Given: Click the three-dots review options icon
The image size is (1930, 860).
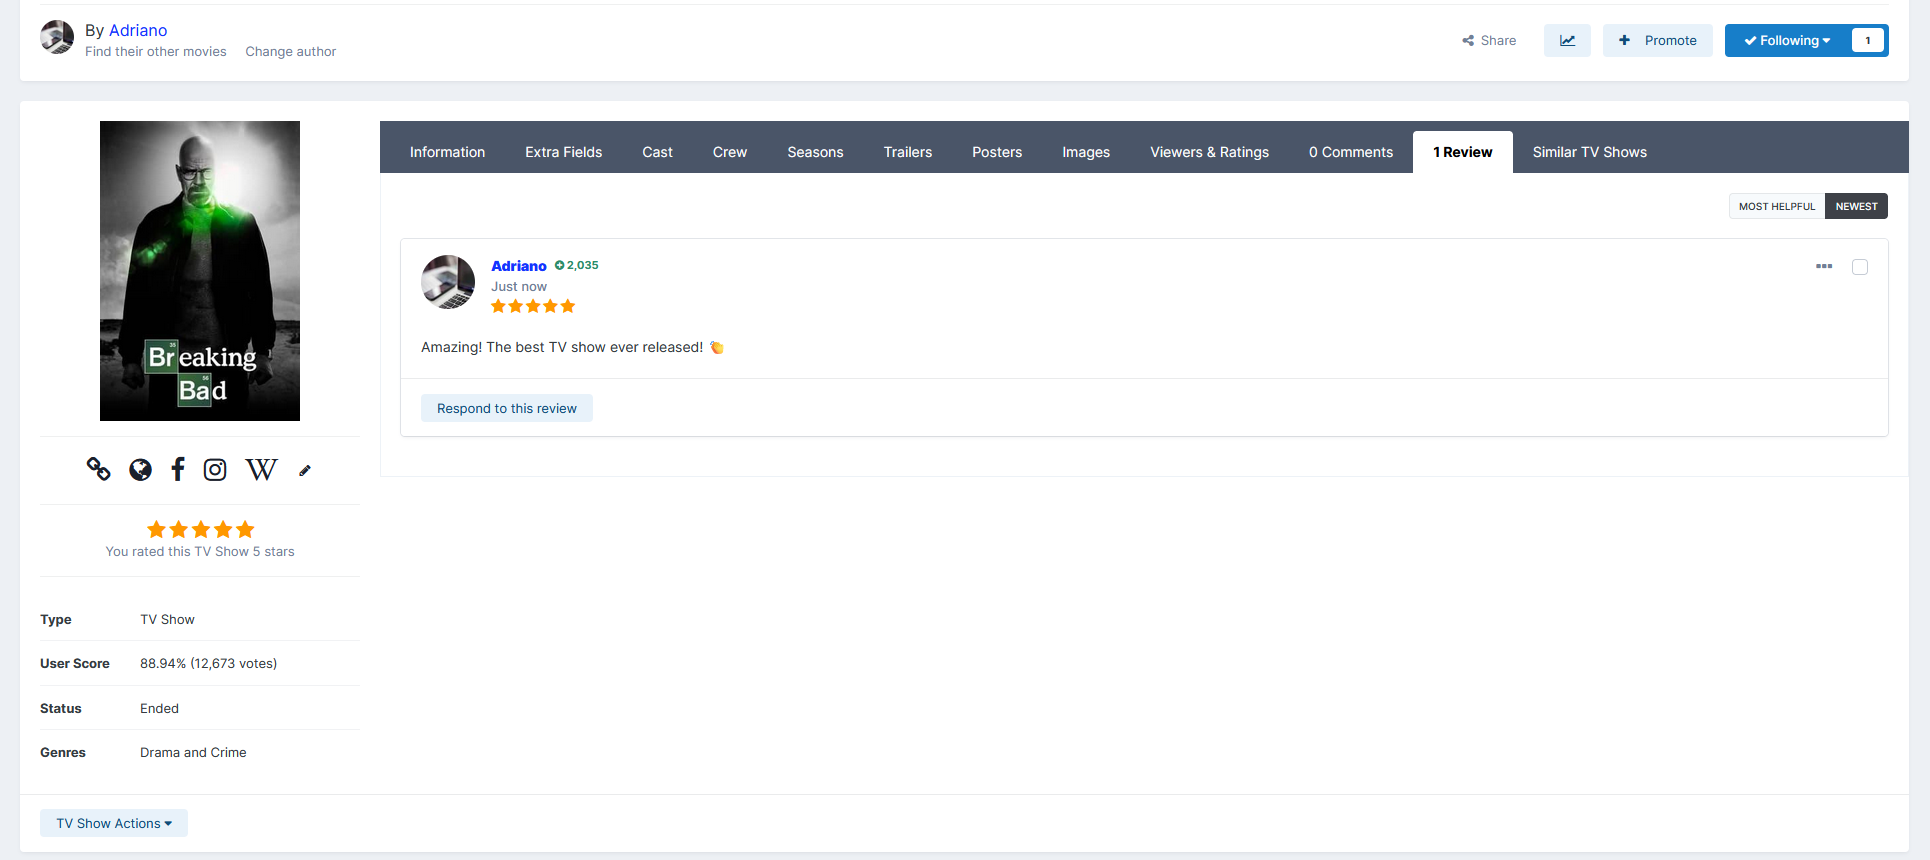Looking at the screenshot, I should point(1824,266).
